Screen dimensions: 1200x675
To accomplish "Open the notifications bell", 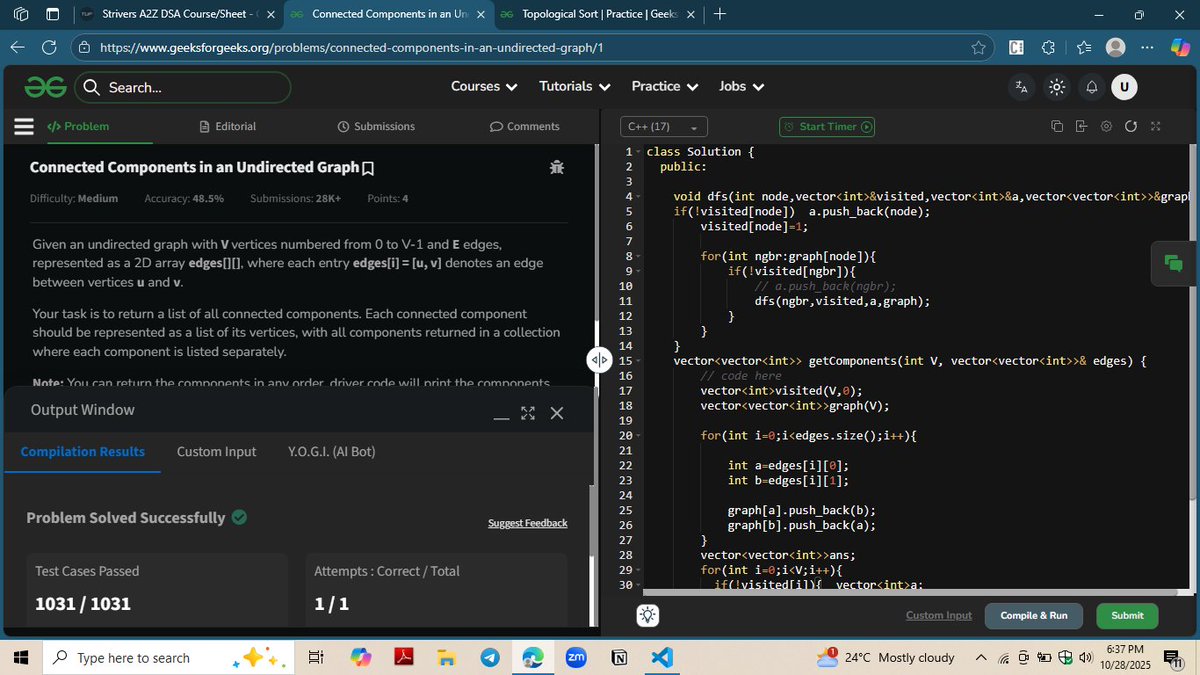I will click(x=1091, y=87).
